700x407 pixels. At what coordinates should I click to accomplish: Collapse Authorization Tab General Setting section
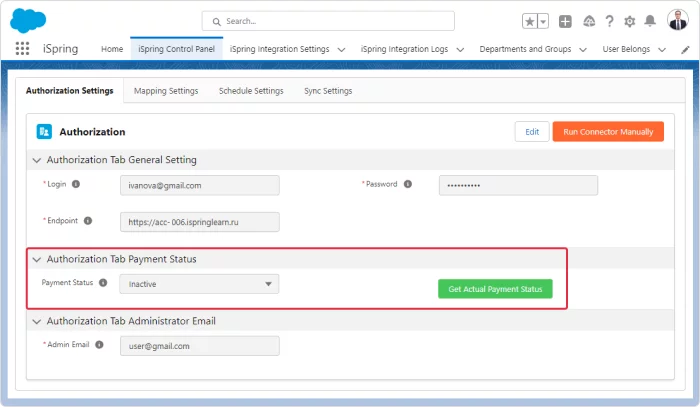(x=37, y=160)
